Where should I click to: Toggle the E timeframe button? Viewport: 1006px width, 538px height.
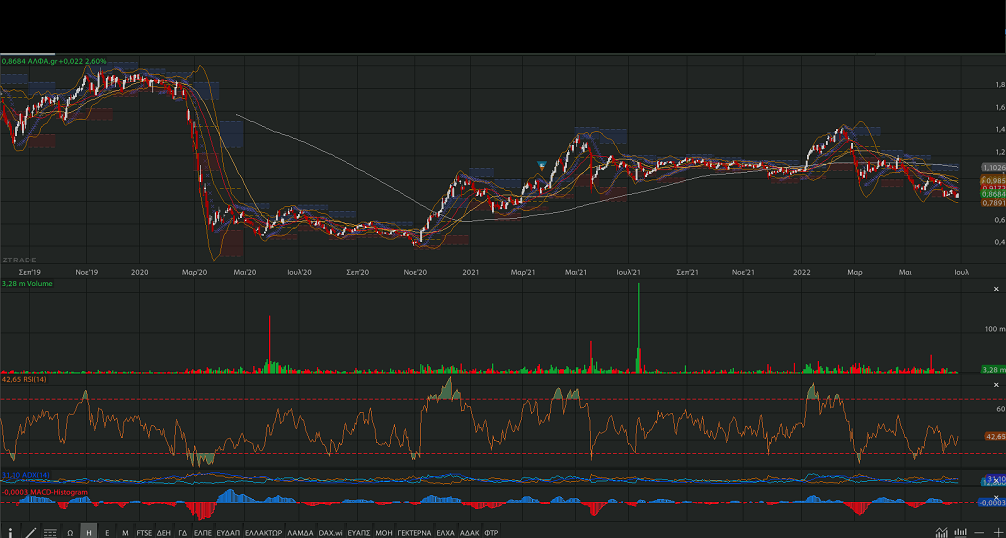click(107, 532)
